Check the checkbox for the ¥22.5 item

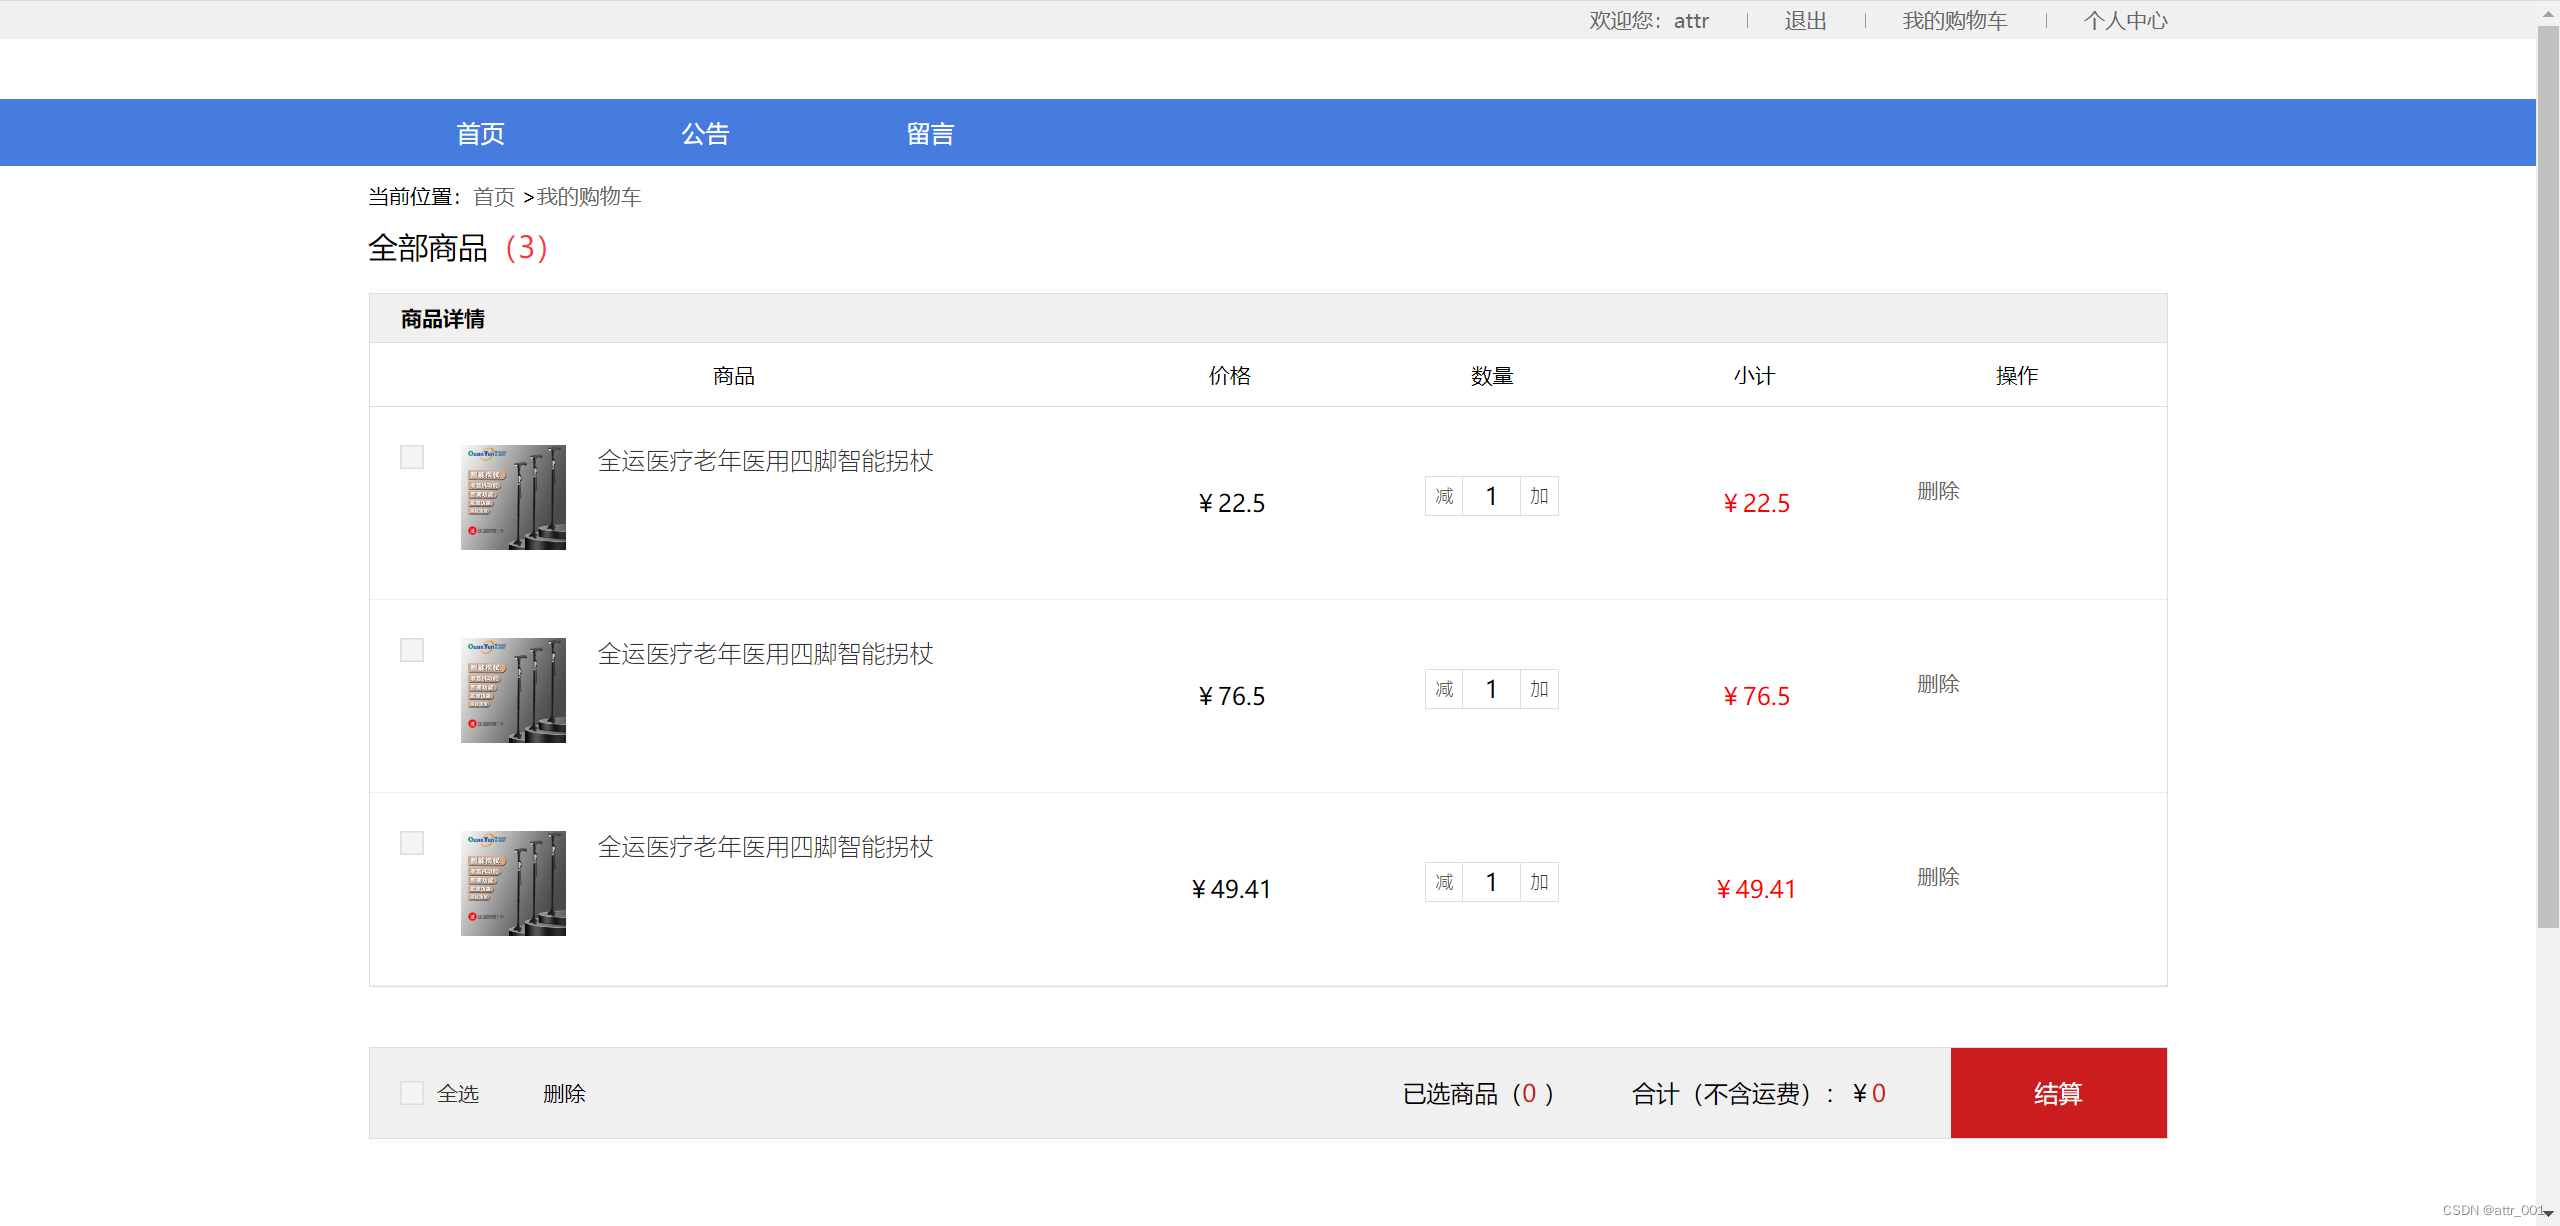(411, 457)
